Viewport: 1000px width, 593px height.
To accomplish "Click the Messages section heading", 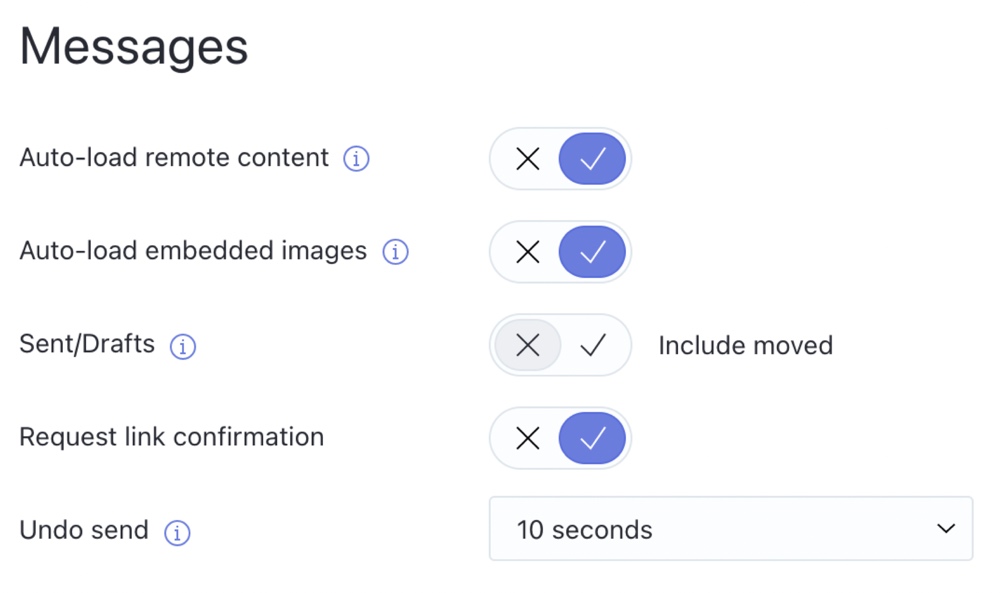I will coord(134,47).
